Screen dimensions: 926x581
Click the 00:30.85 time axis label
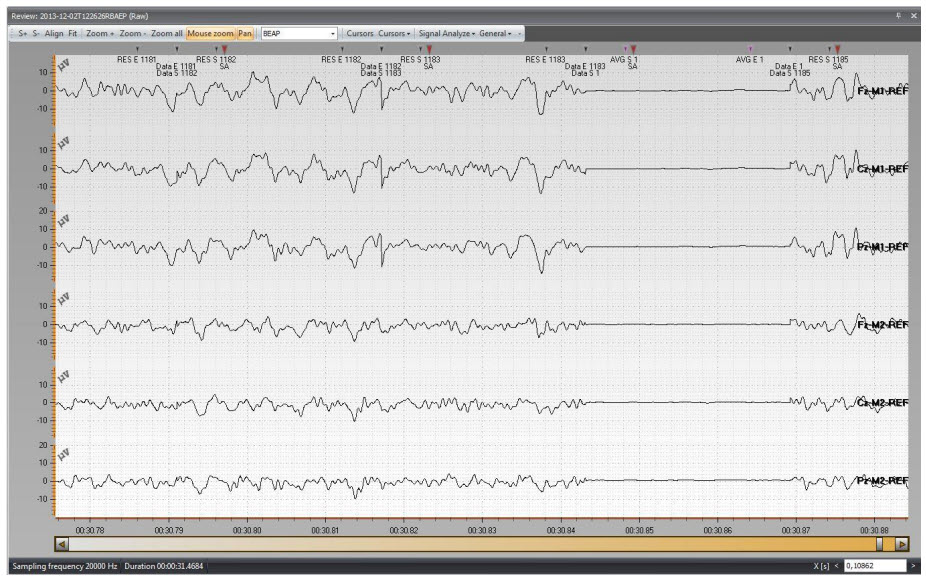pos(640,530)
